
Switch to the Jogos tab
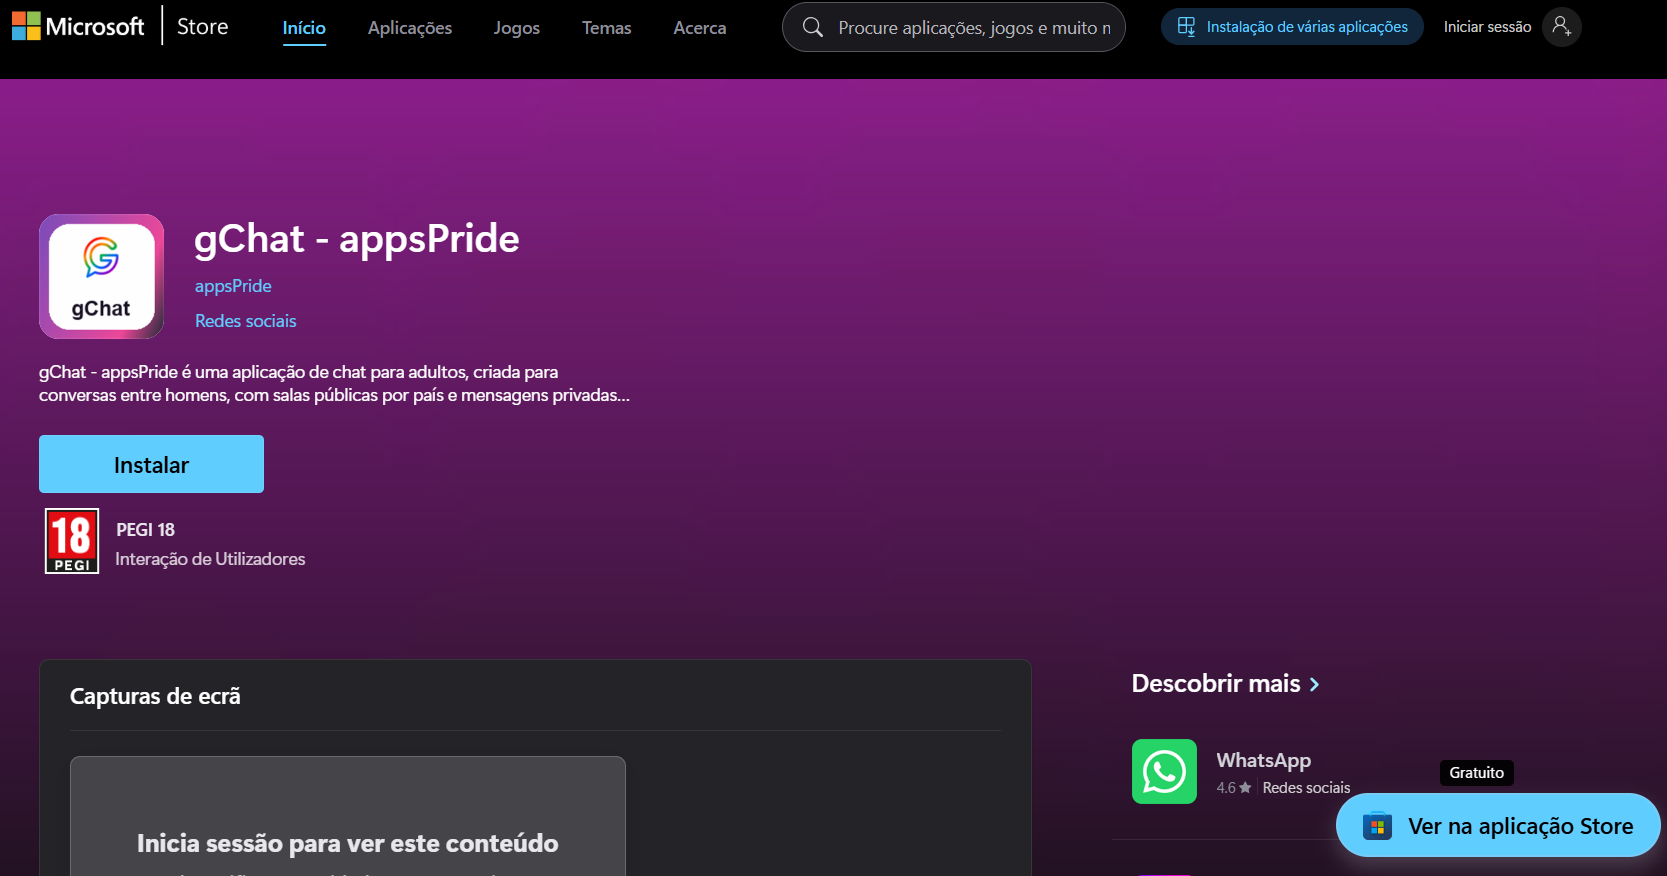[517, 28]
